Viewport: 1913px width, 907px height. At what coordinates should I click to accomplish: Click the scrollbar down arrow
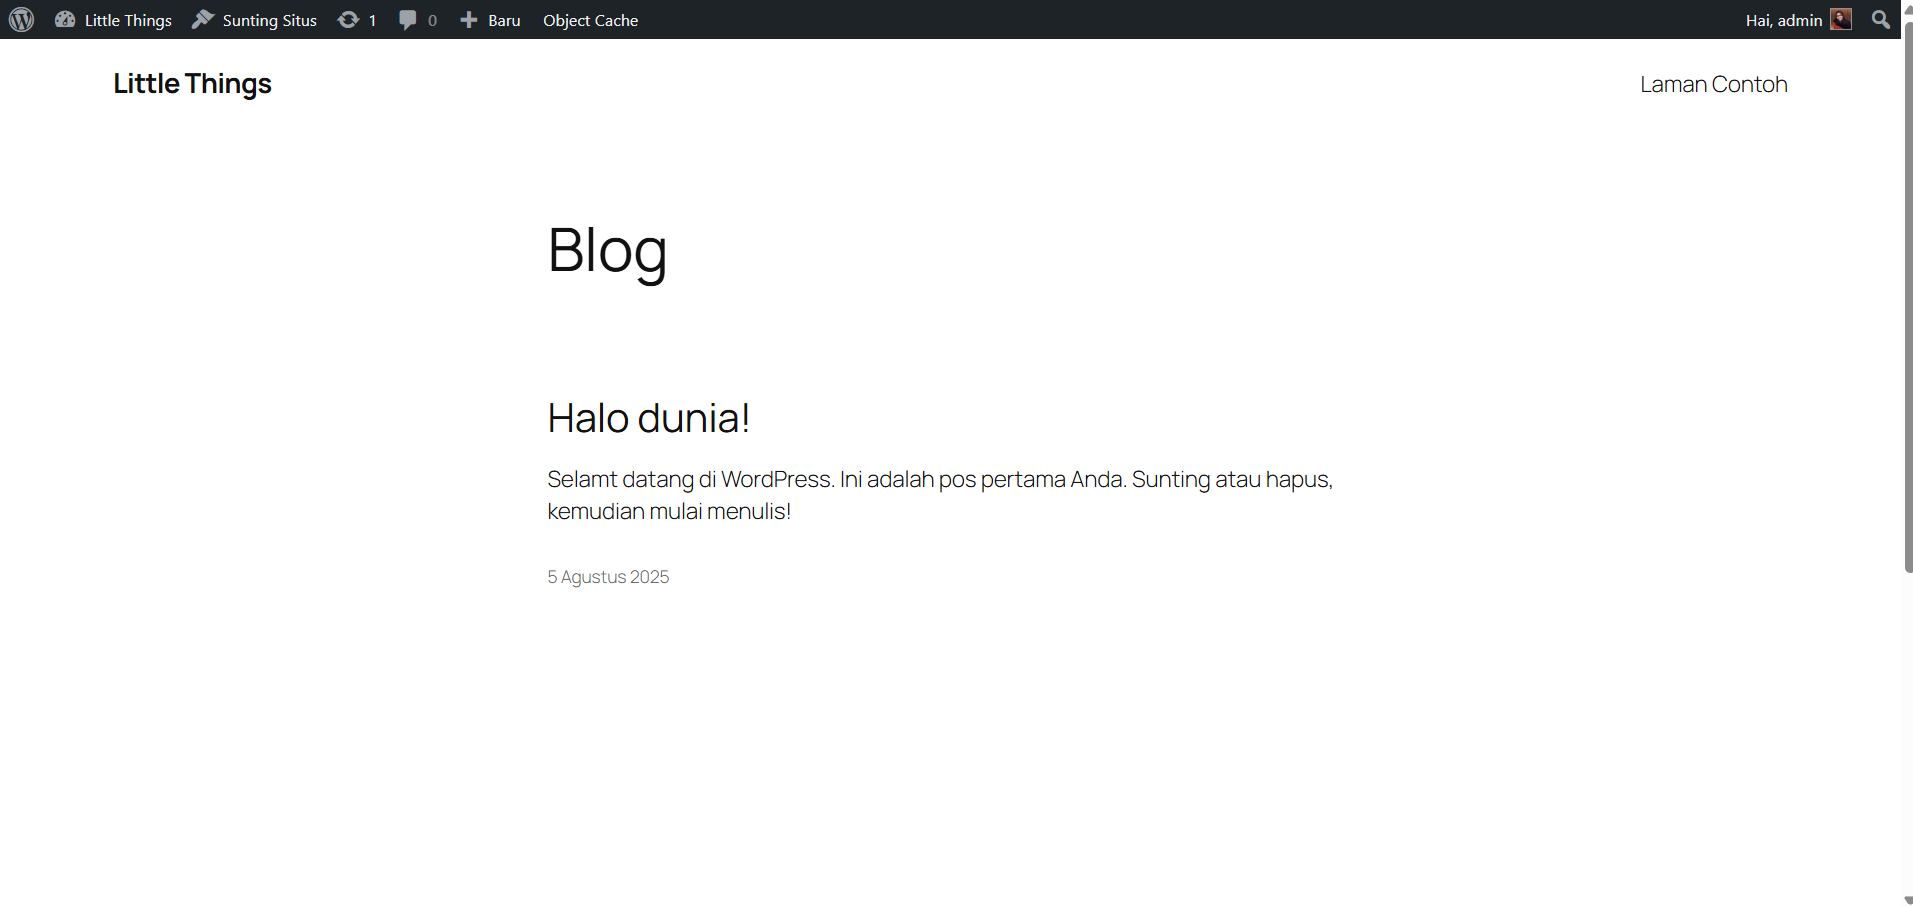[1907, 900]
